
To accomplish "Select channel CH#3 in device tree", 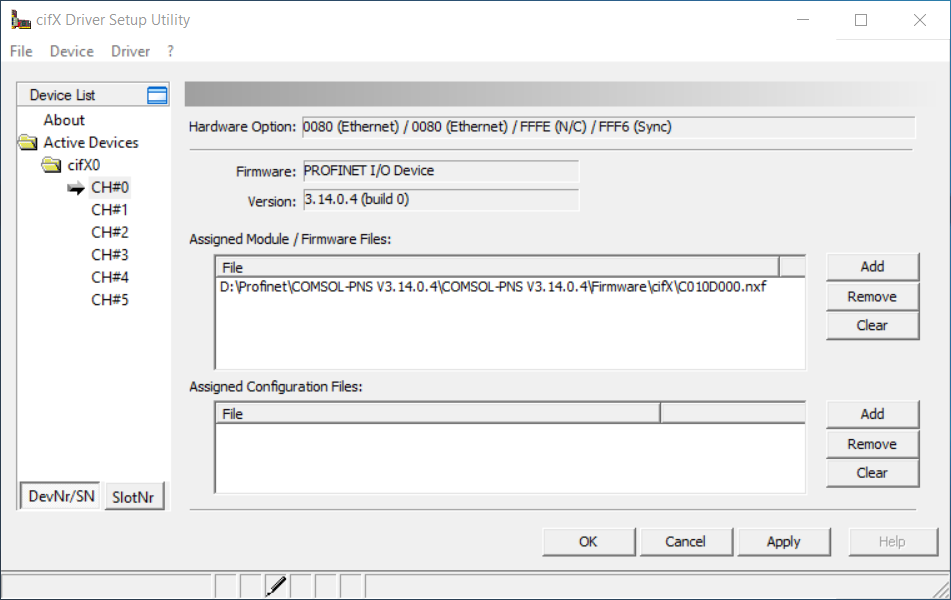I will point(109,255).
